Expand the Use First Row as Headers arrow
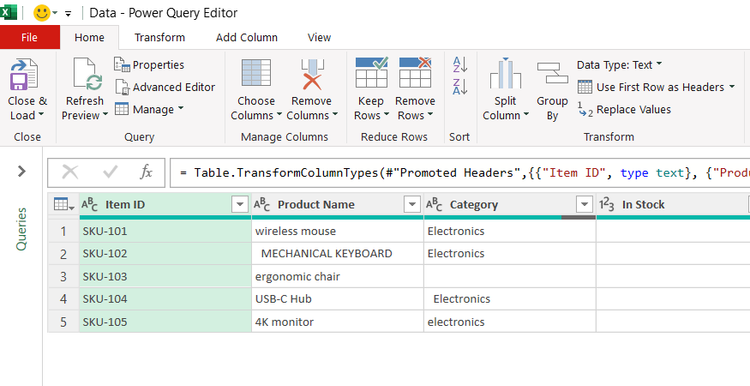The height and width of the screenshot is (386, 750). (731, 87)
